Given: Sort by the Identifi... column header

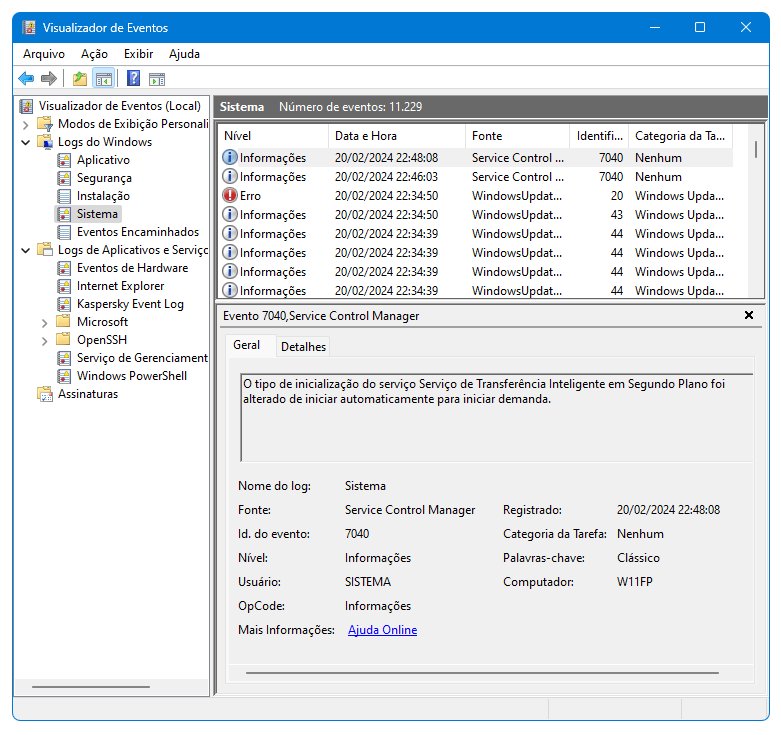Looking at the screenshot, I should [599, 136].
